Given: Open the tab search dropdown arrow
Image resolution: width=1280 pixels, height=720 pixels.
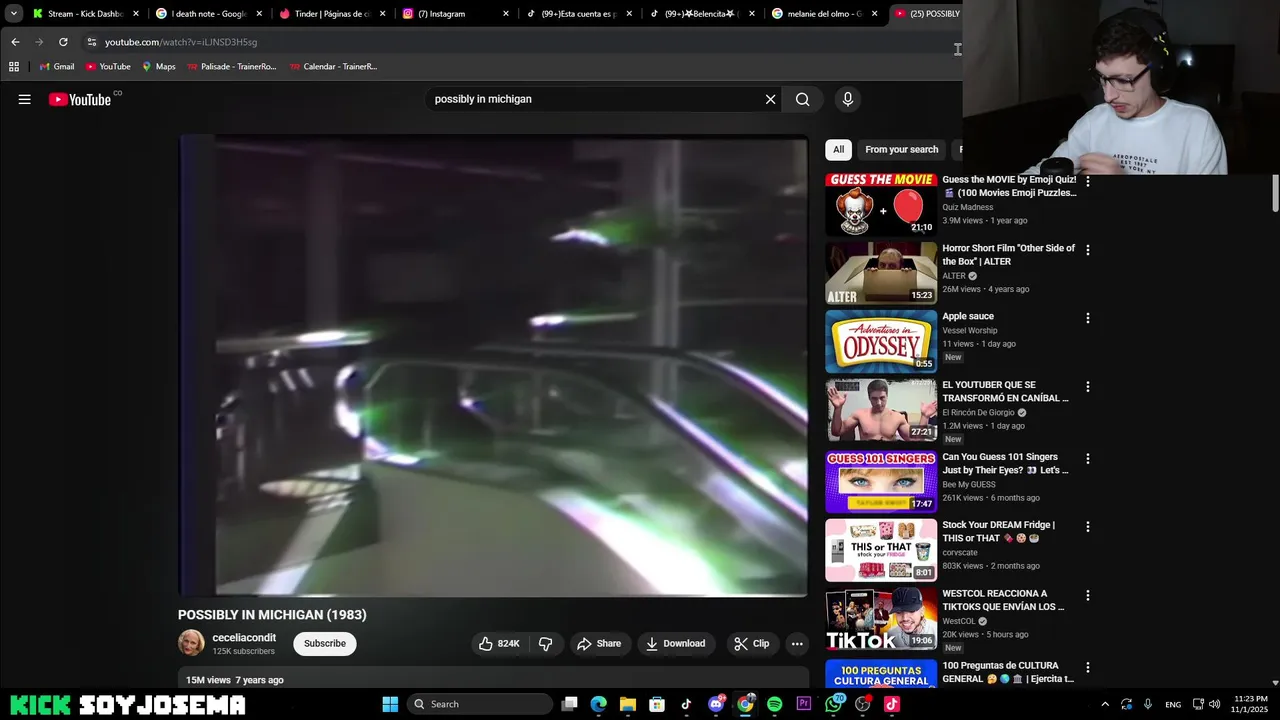Looking at the screenshot, I should (x=13, y=14).
